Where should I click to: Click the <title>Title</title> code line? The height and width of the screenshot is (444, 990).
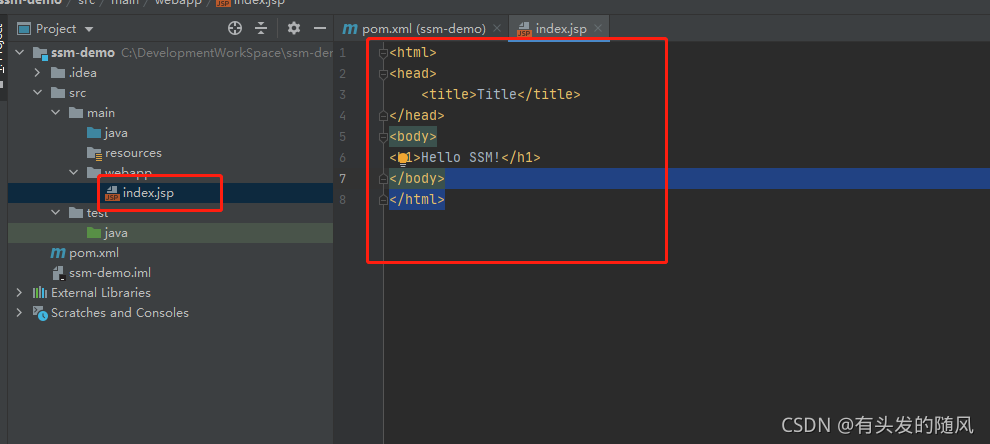501,95
